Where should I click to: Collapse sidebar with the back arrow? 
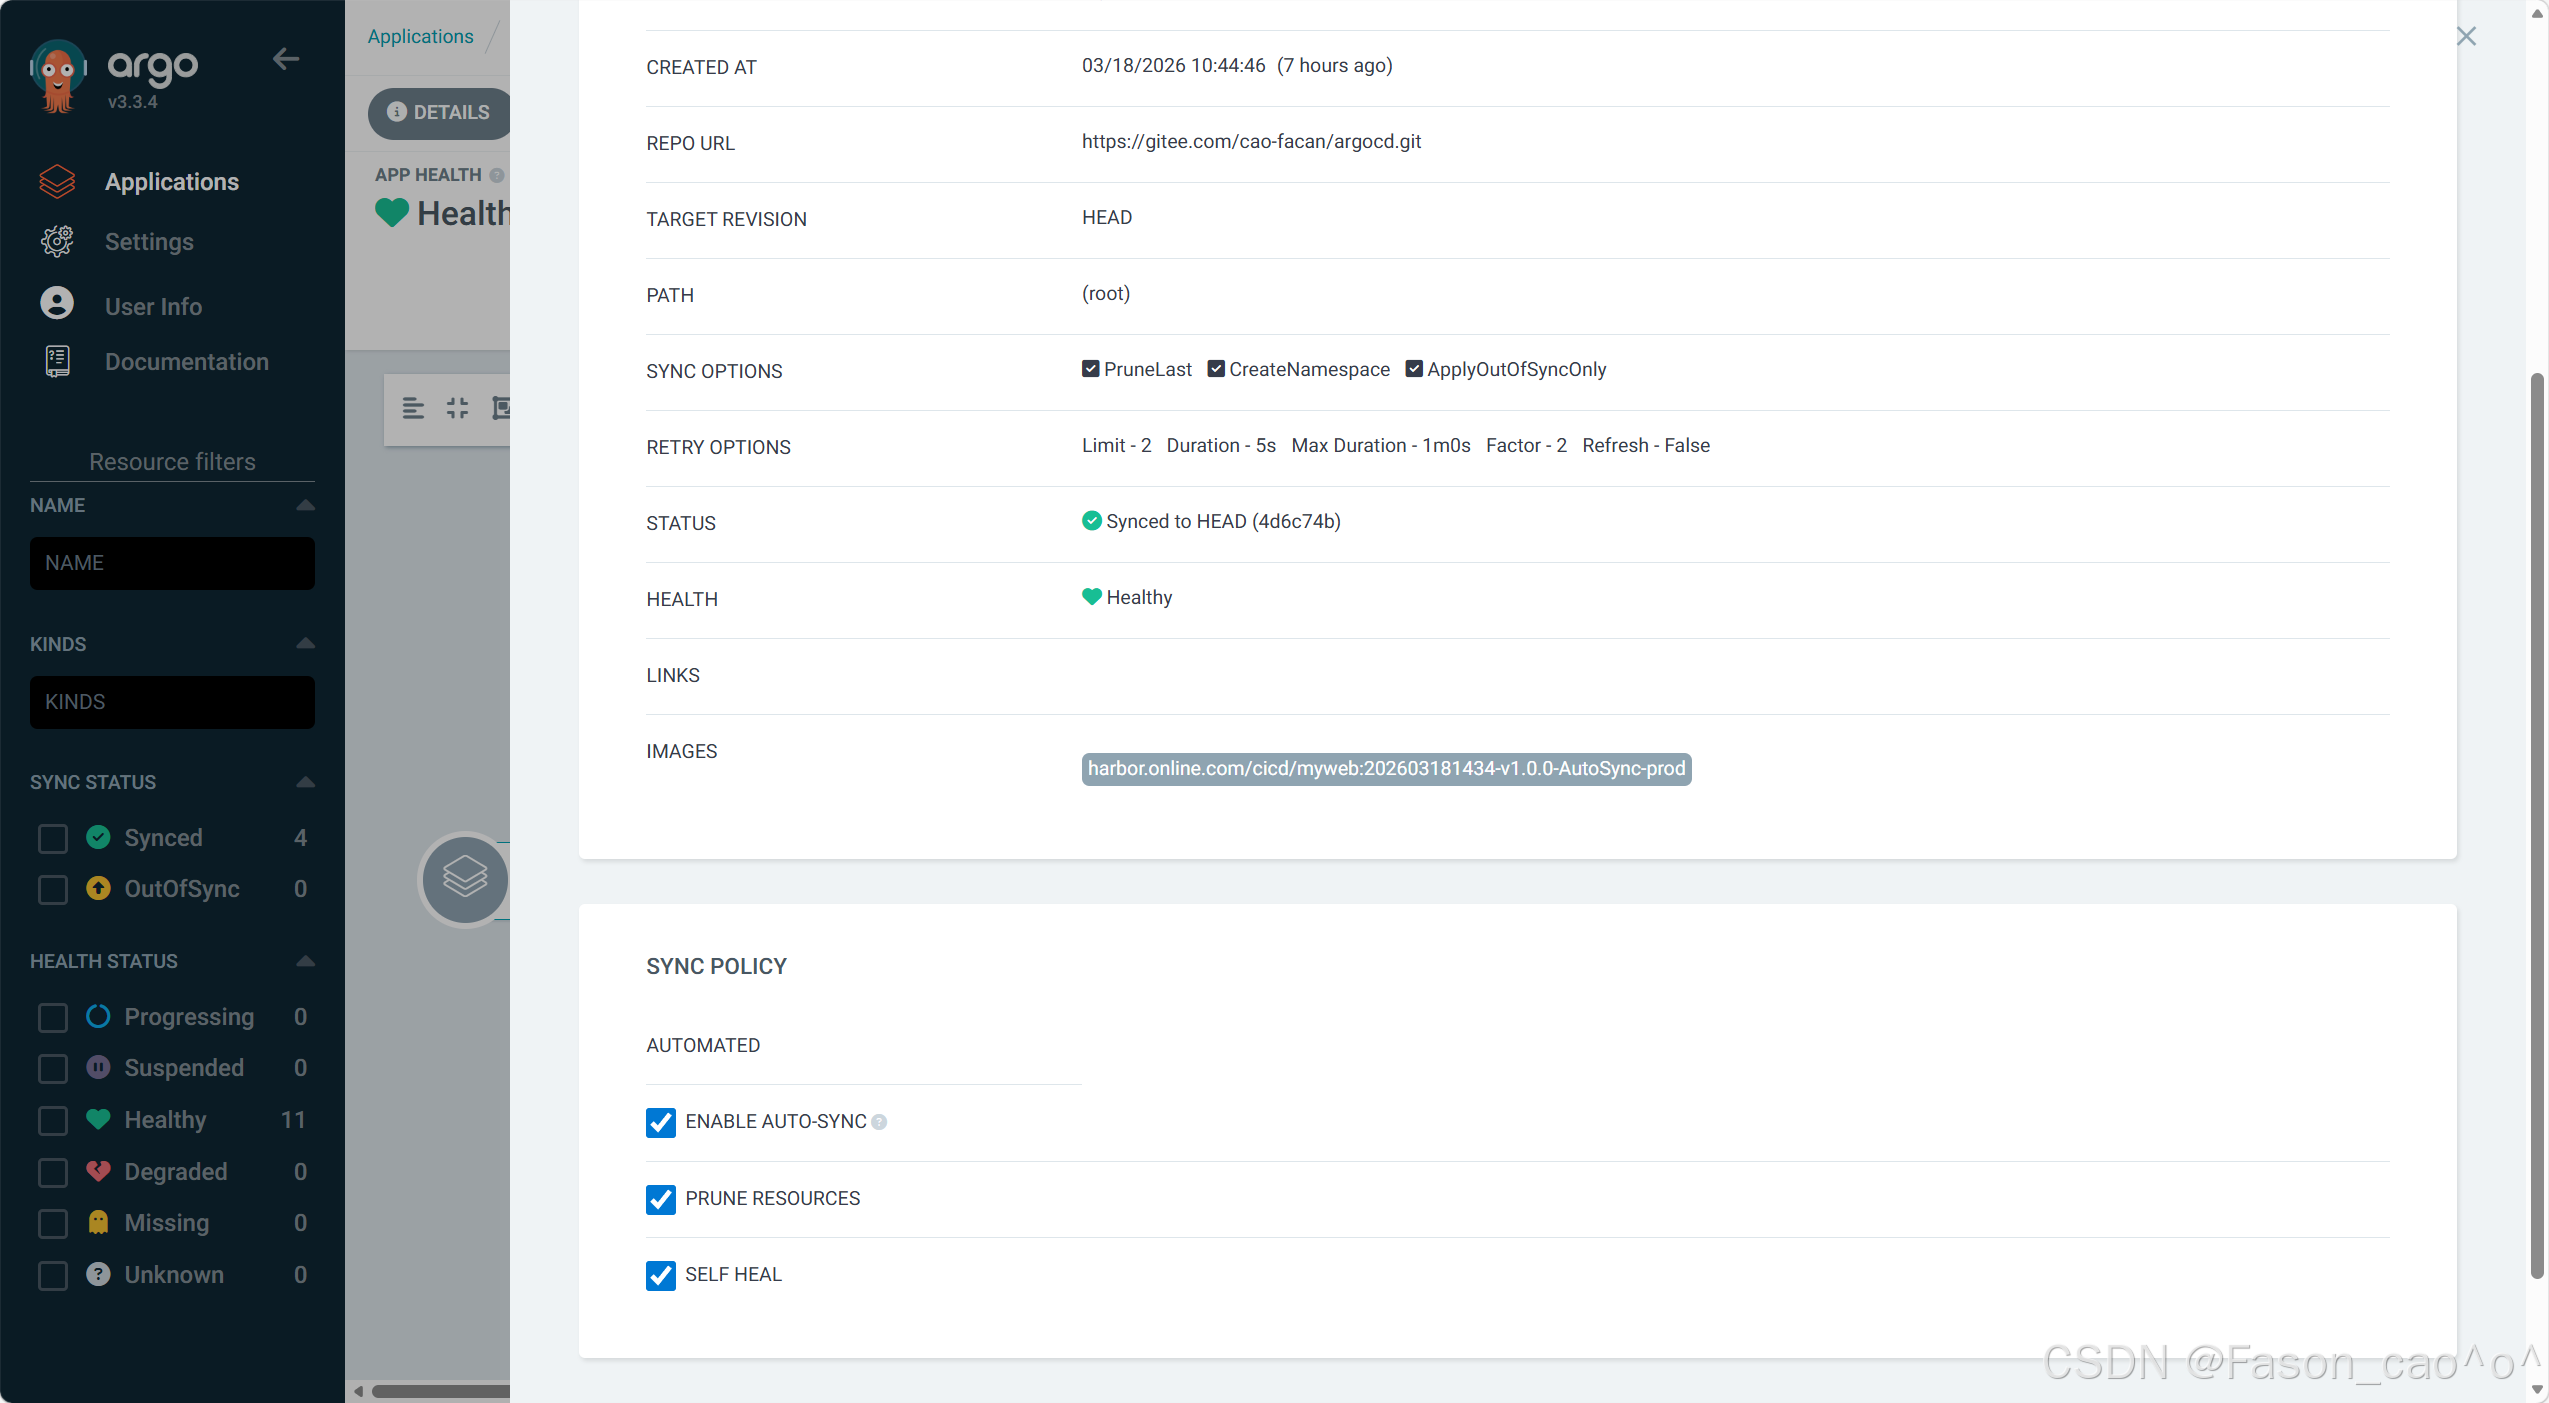click(286, 60)
